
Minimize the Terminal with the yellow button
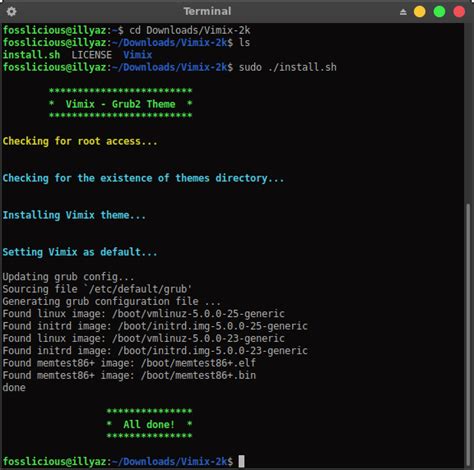tap(420, 12)
